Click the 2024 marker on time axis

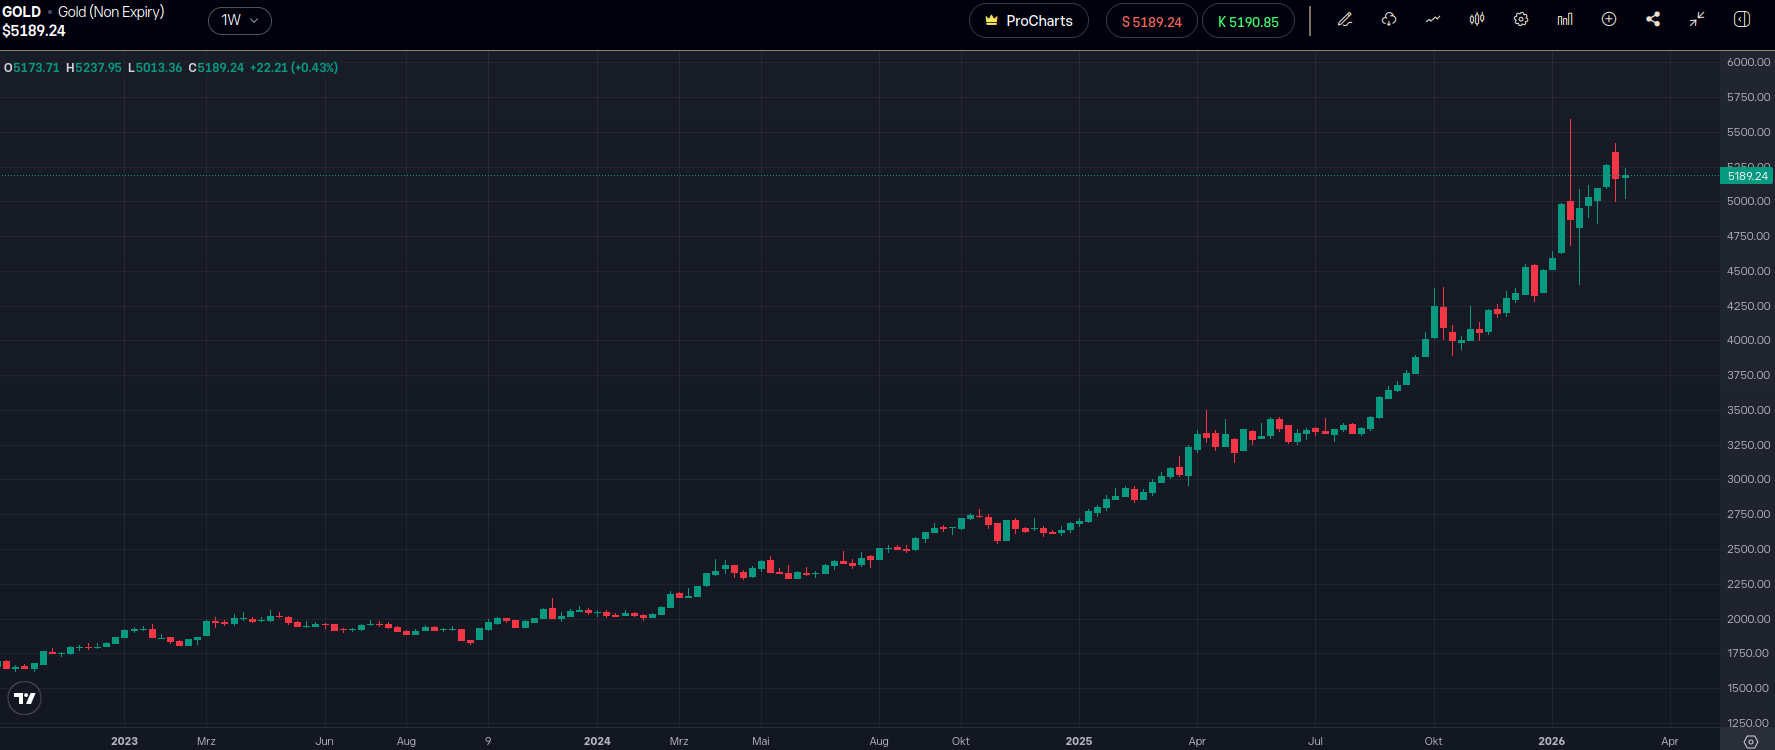click(597, 741)
